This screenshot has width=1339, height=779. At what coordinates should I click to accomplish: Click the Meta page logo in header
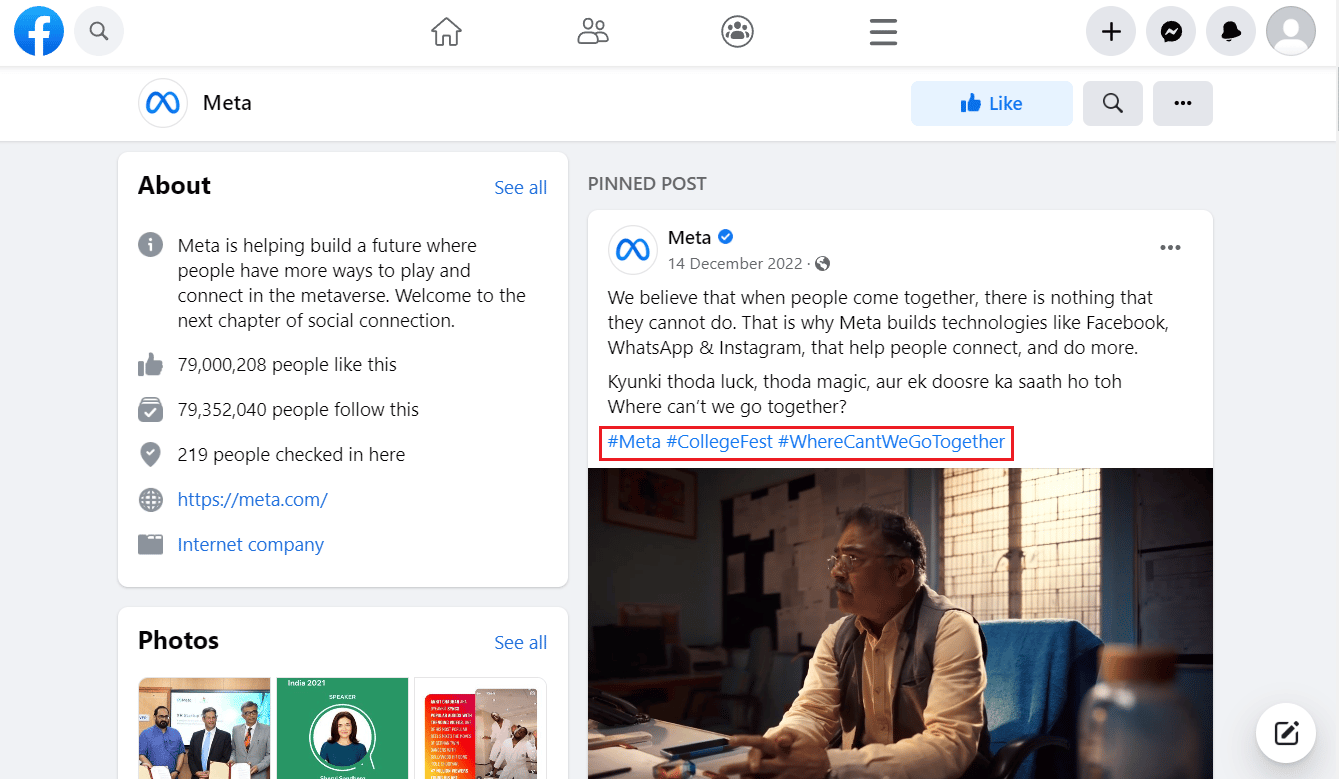click(163, 103)
